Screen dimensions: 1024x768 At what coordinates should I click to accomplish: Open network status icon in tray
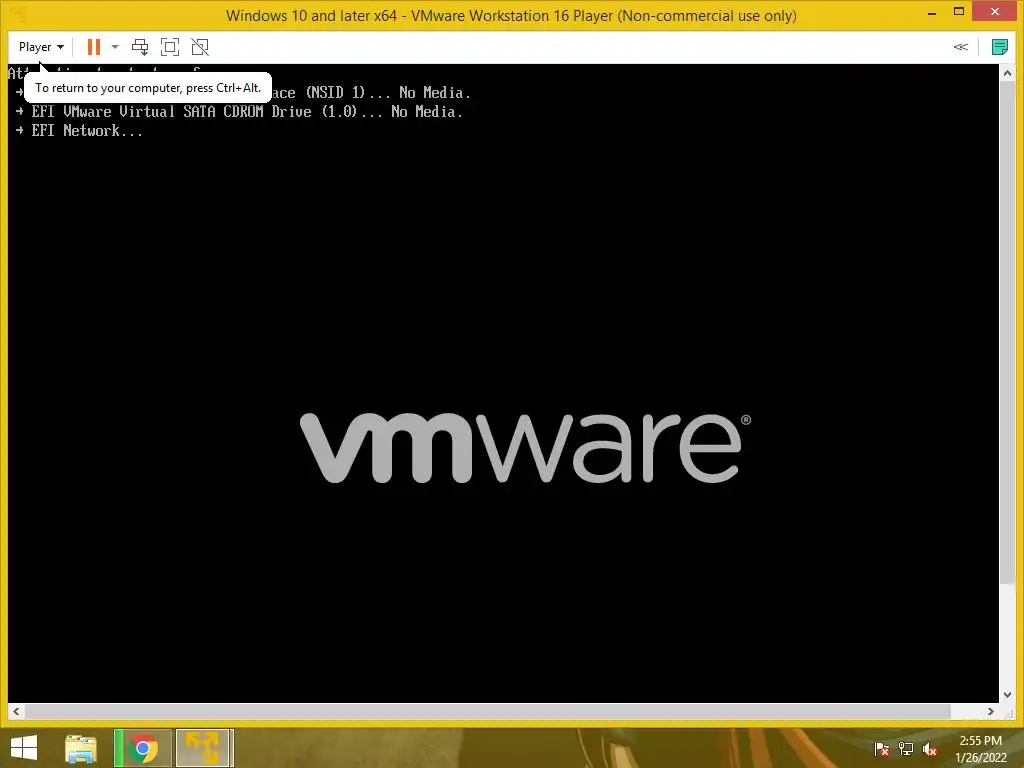tap(905, 749)
